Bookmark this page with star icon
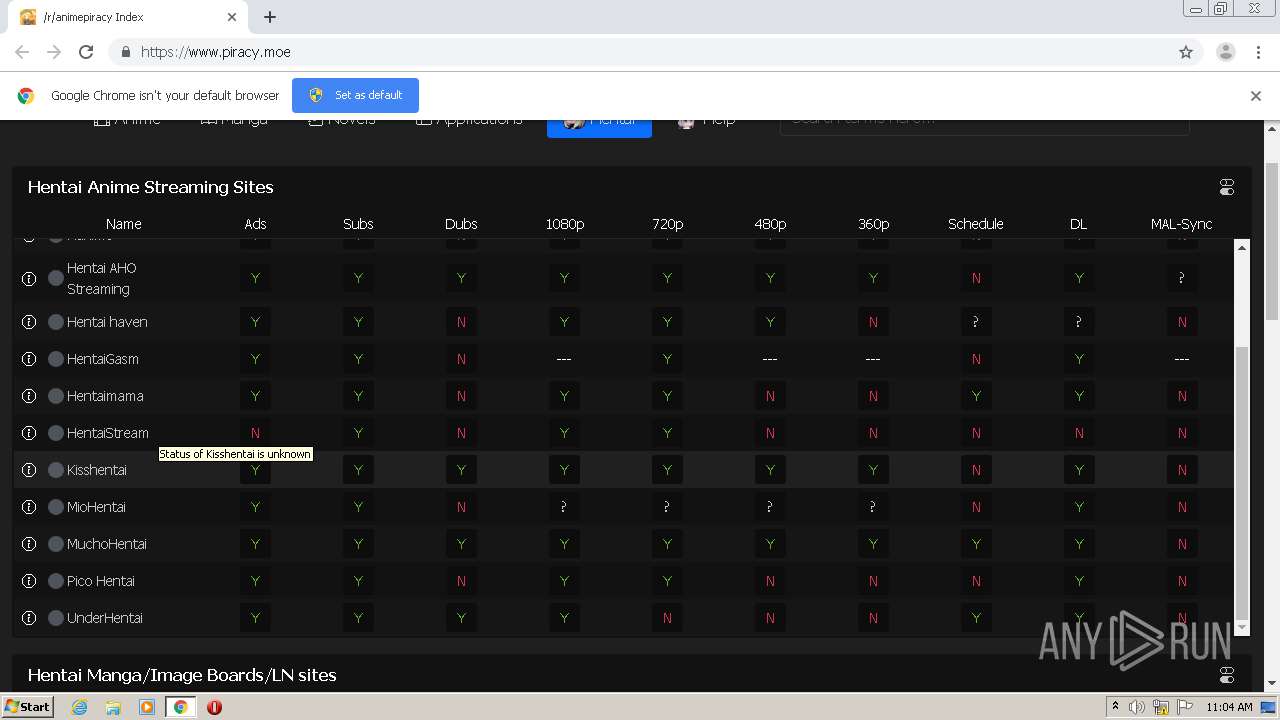The image size is (1280, 720). 1186,52
